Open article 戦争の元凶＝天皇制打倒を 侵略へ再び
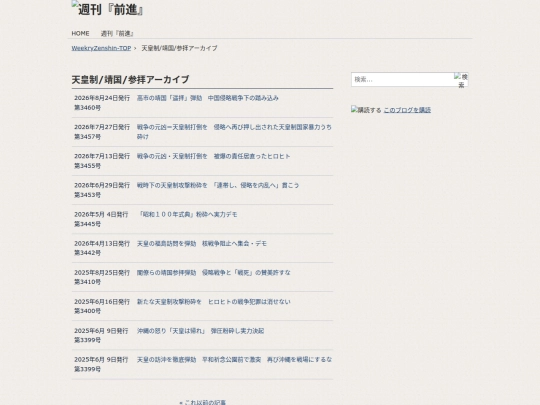This screenshot has width=540, height=405. pos(234,132)
